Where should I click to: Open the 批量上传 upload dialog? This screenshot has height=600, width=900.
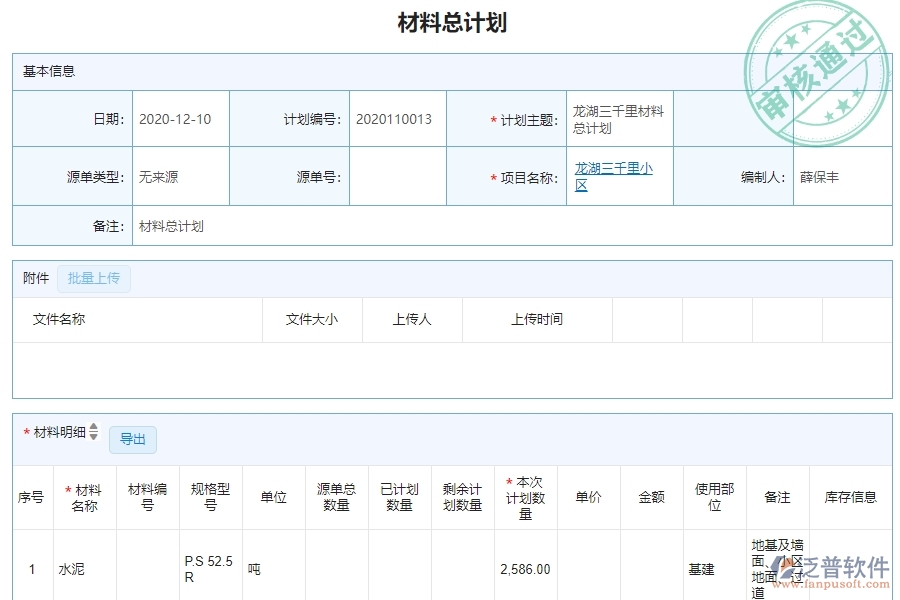pos(95,278)
